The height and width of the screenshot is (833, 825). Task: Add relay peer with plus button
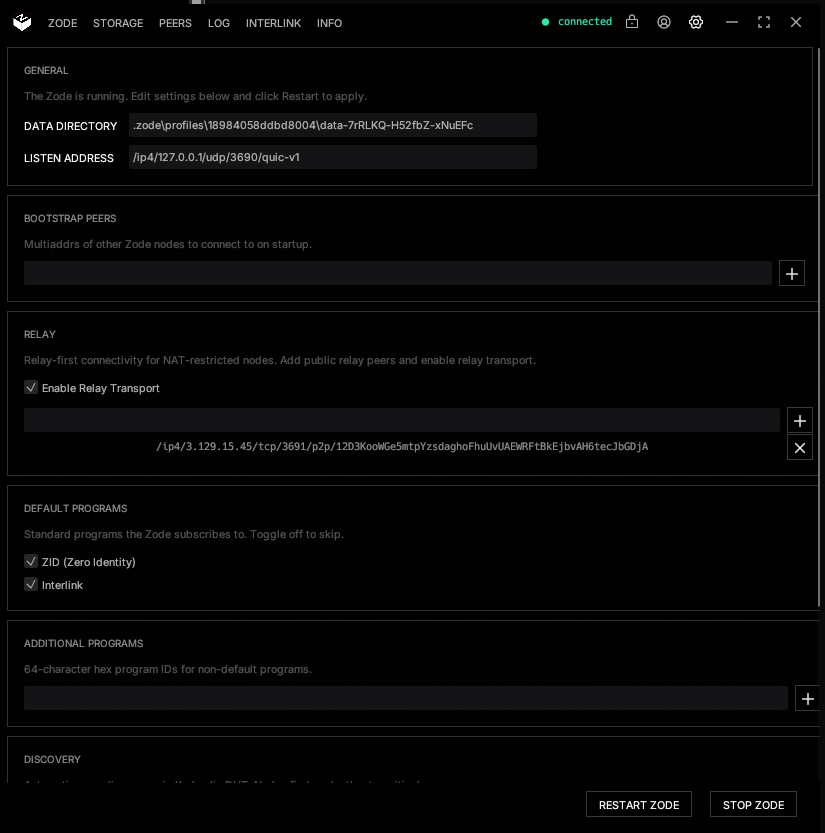point(800,421)
